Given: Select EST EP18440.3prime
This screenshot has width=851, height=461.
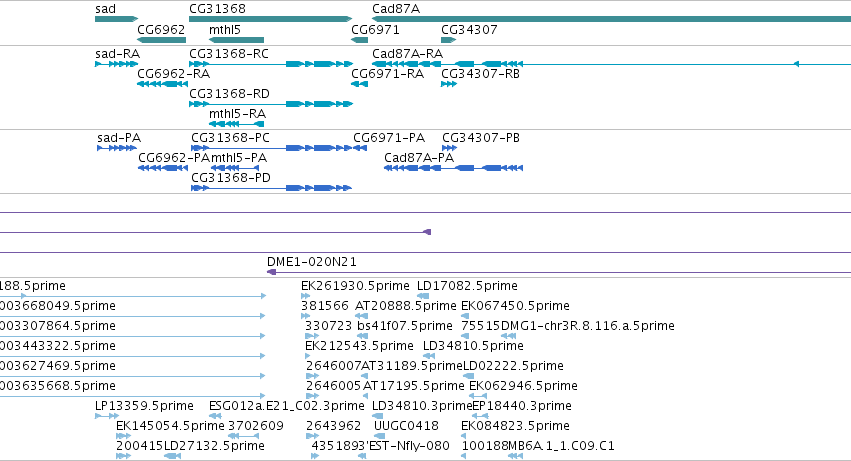Looking at the screenshot, I should (x=522, y=406).
